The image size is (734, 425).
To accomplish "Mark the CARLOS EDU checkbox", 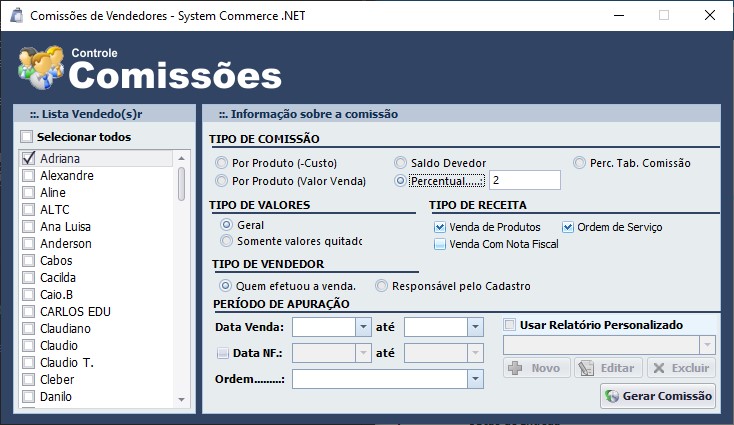I will tap(29, 311).
